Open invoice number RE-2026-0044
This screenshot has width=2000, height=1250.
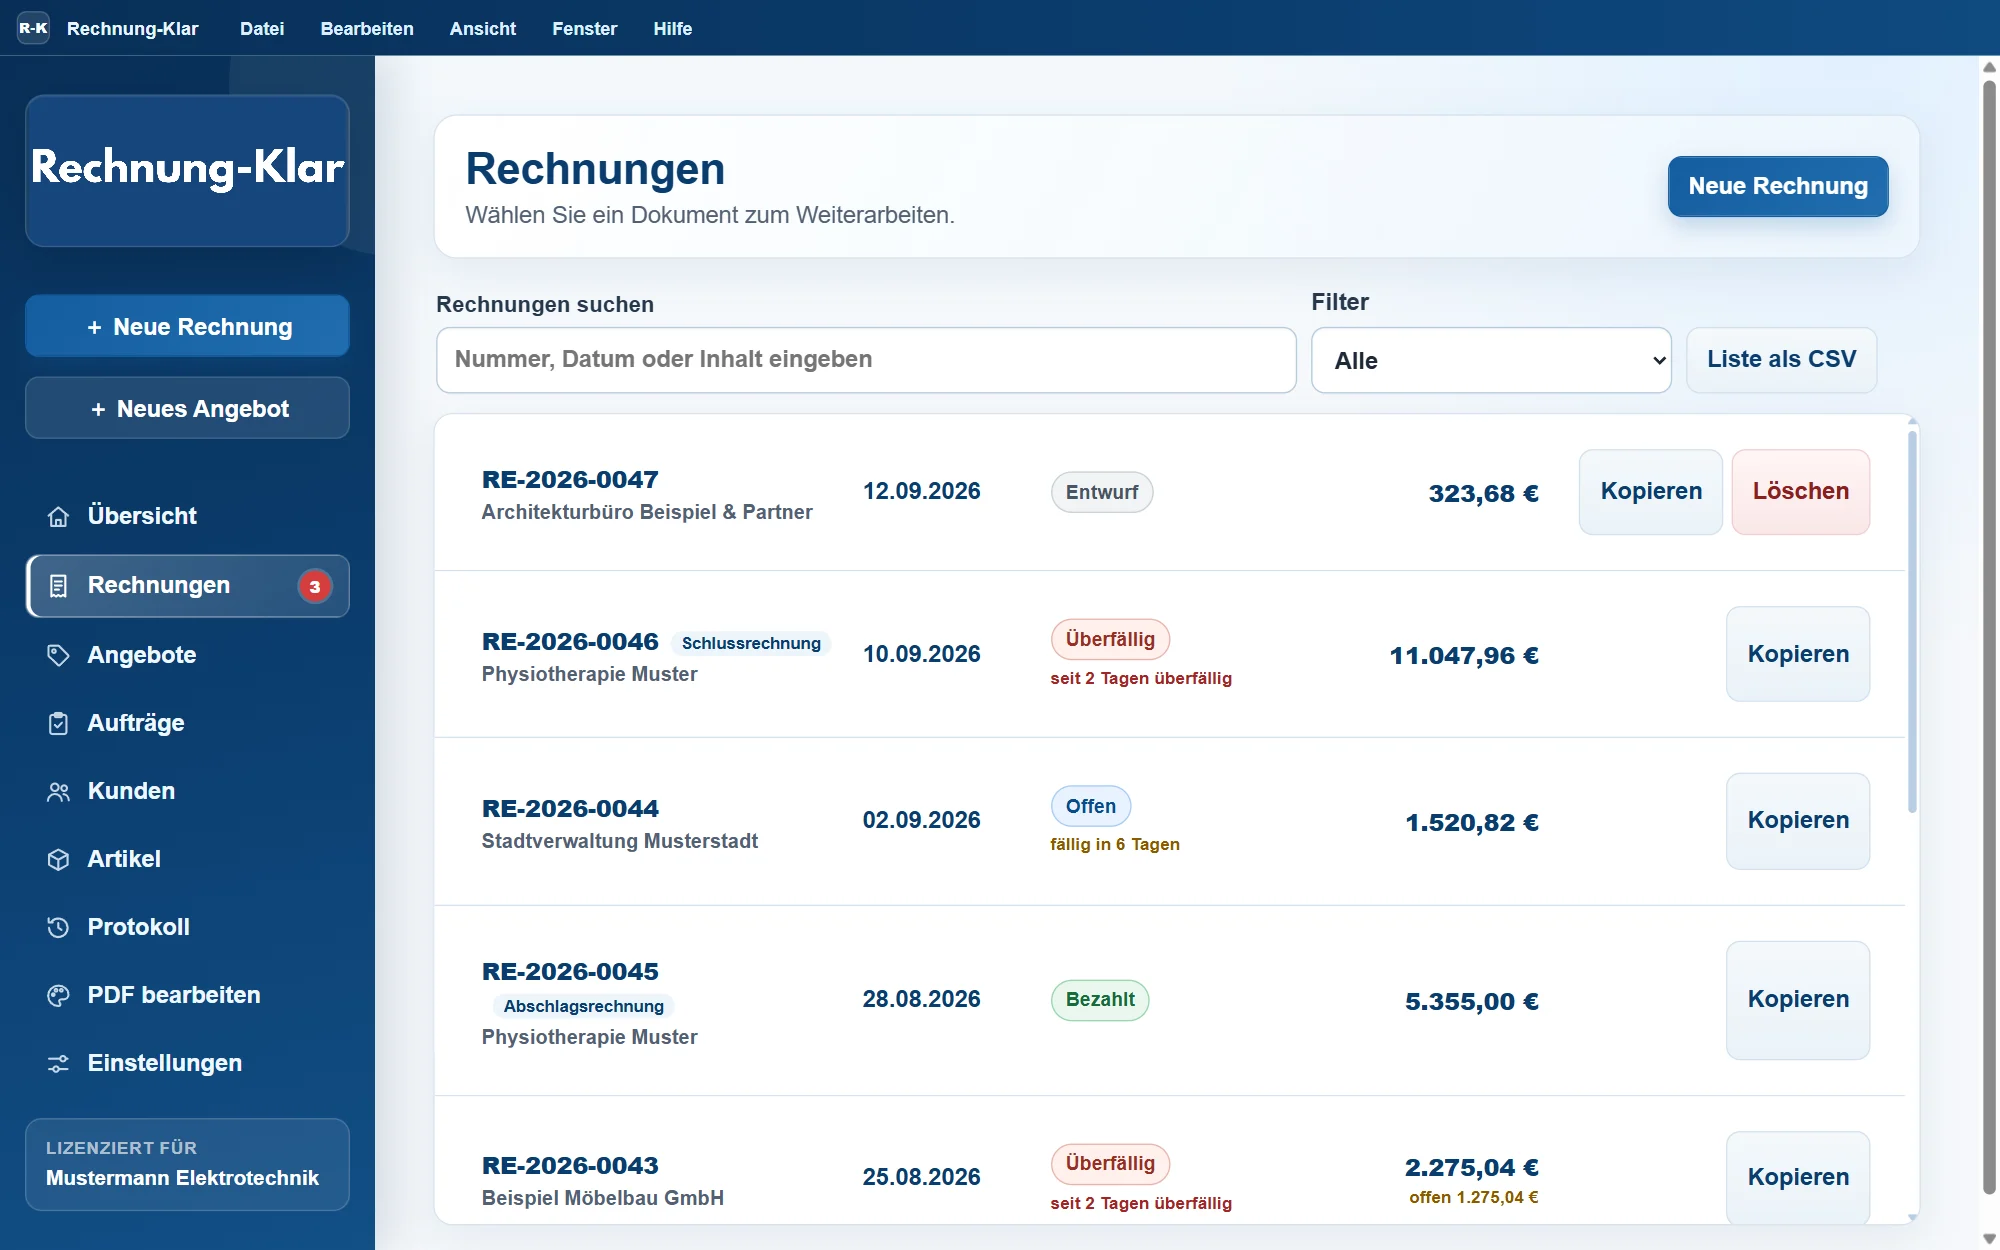tap(570, 808)
